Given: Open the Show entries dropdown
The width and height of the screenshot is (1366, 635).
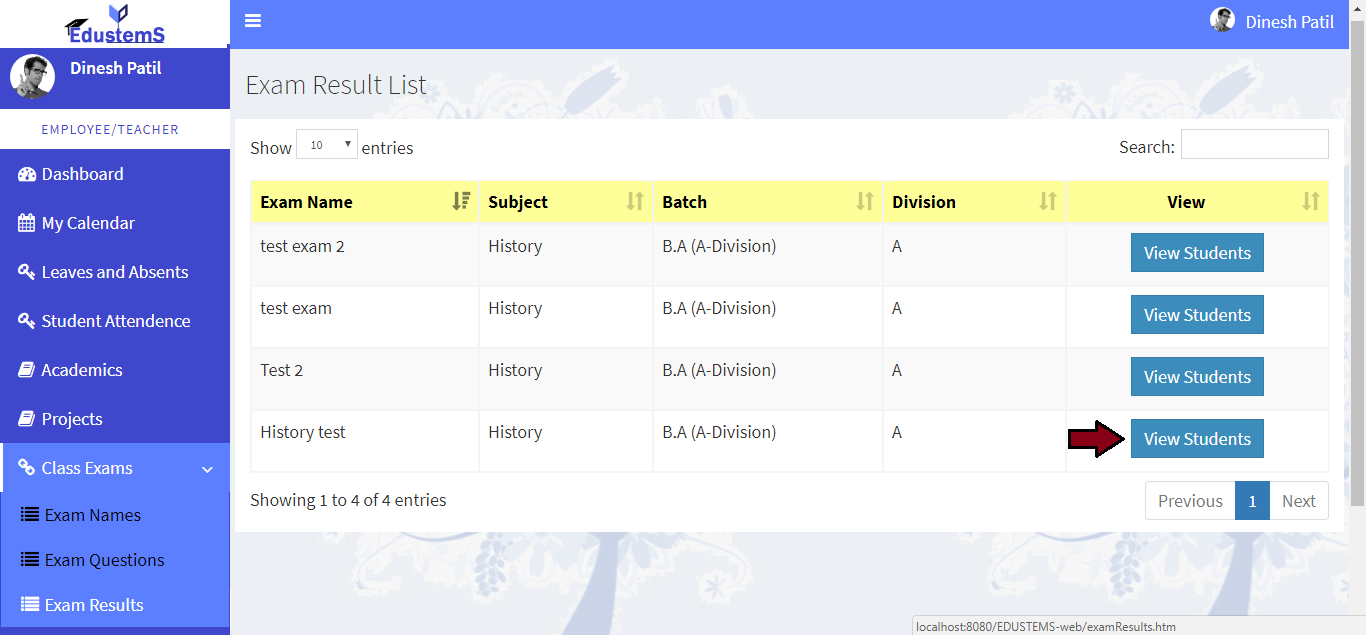Looking at the screenshot, I should click(x=326, y=143).
